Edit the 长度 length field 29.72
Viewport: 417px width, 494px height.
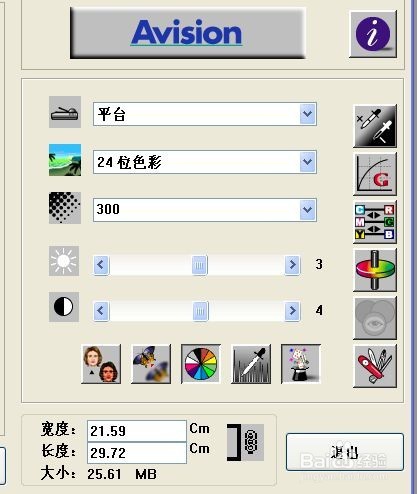[137, 453]
